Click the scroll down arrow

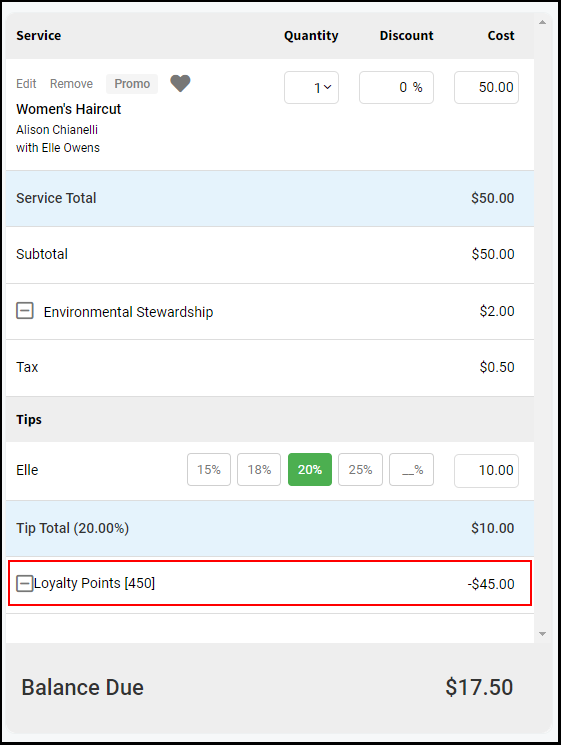pyautogui.click(x=542, y=634)
